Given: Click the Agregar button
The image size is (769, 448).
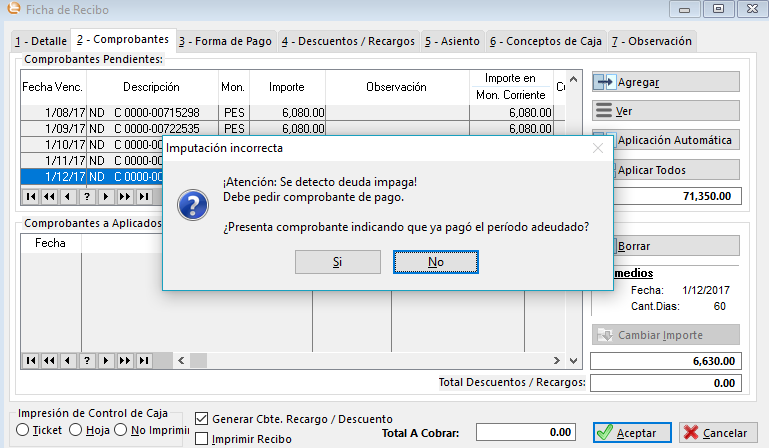Looking at the screenshot, I should pyautogui.click(x=665, y=82).
